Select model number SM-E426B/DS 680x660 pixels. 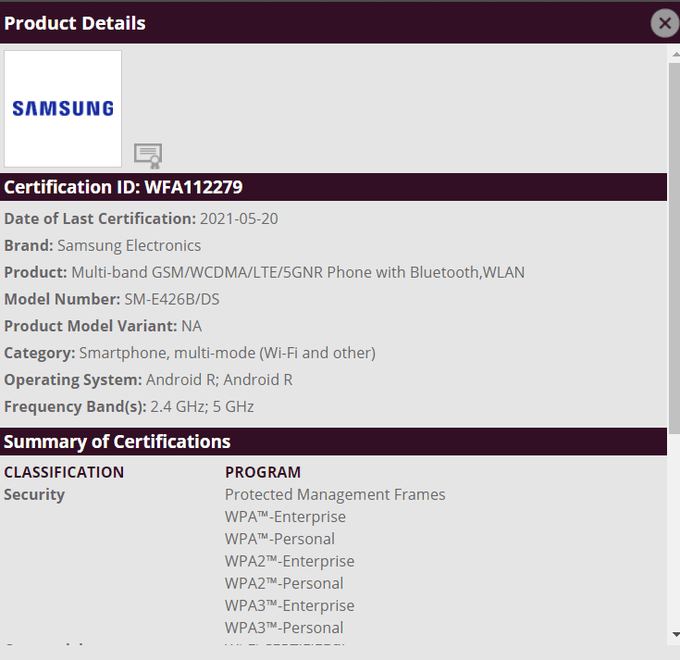click(x=172, y=300)
